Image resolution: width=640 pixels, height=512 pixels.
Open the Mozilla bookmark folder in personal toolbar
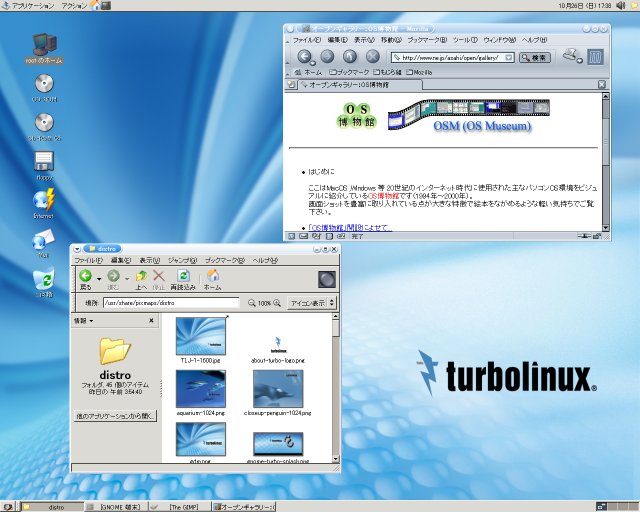pos(419,72)
